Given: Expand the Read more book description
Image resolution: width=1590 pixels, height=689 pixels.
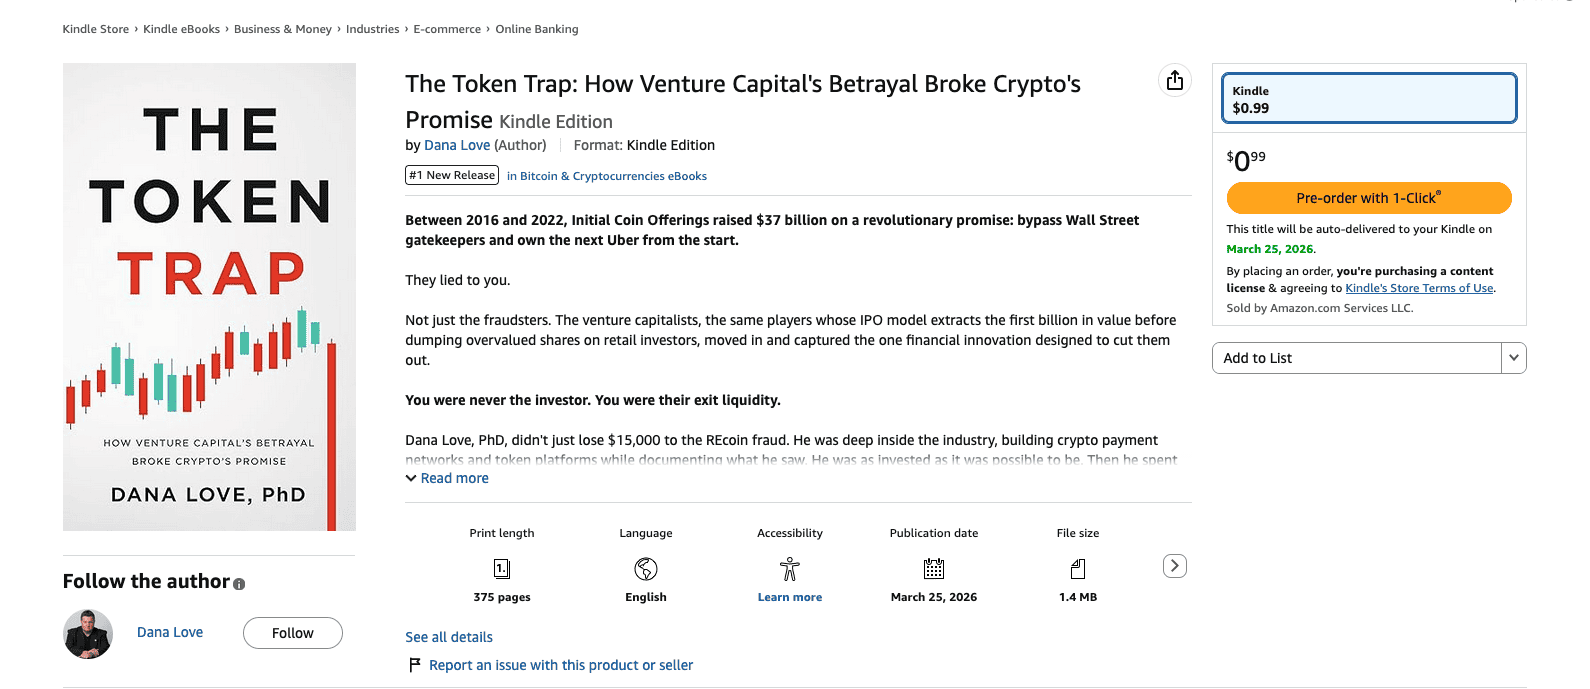Looking at the screenshot, I should coord(447,478).
